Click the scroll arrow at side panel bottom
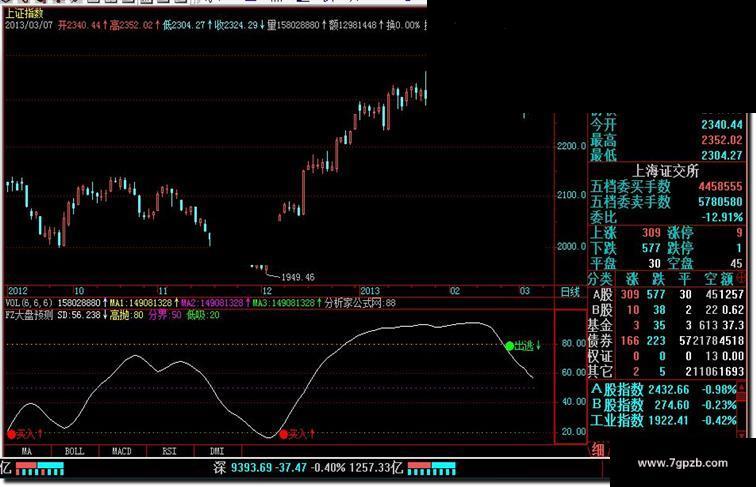The image size is (756, 487). pos(741,434)
